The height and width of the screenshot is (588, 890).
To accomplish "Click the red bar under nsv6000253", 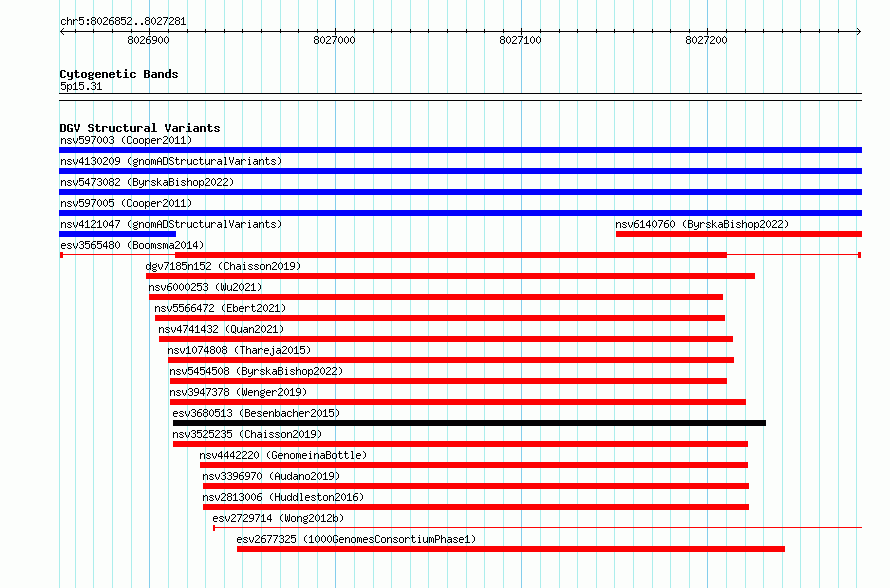I will click(436, 297).
